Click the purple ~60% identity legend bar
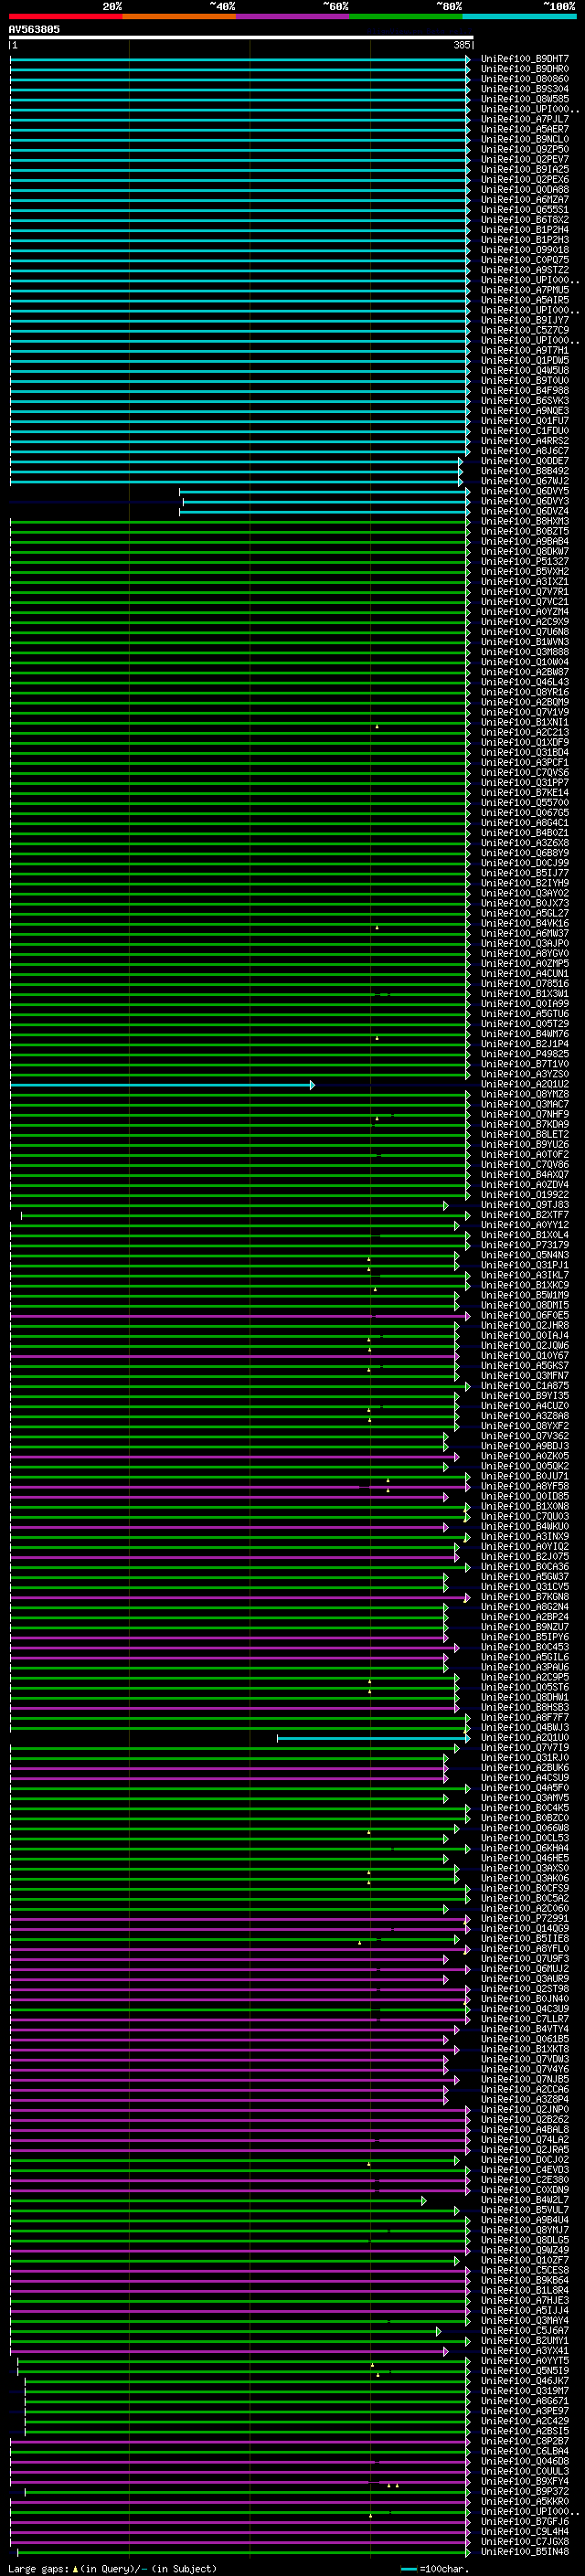 click(x=293, y=17)
